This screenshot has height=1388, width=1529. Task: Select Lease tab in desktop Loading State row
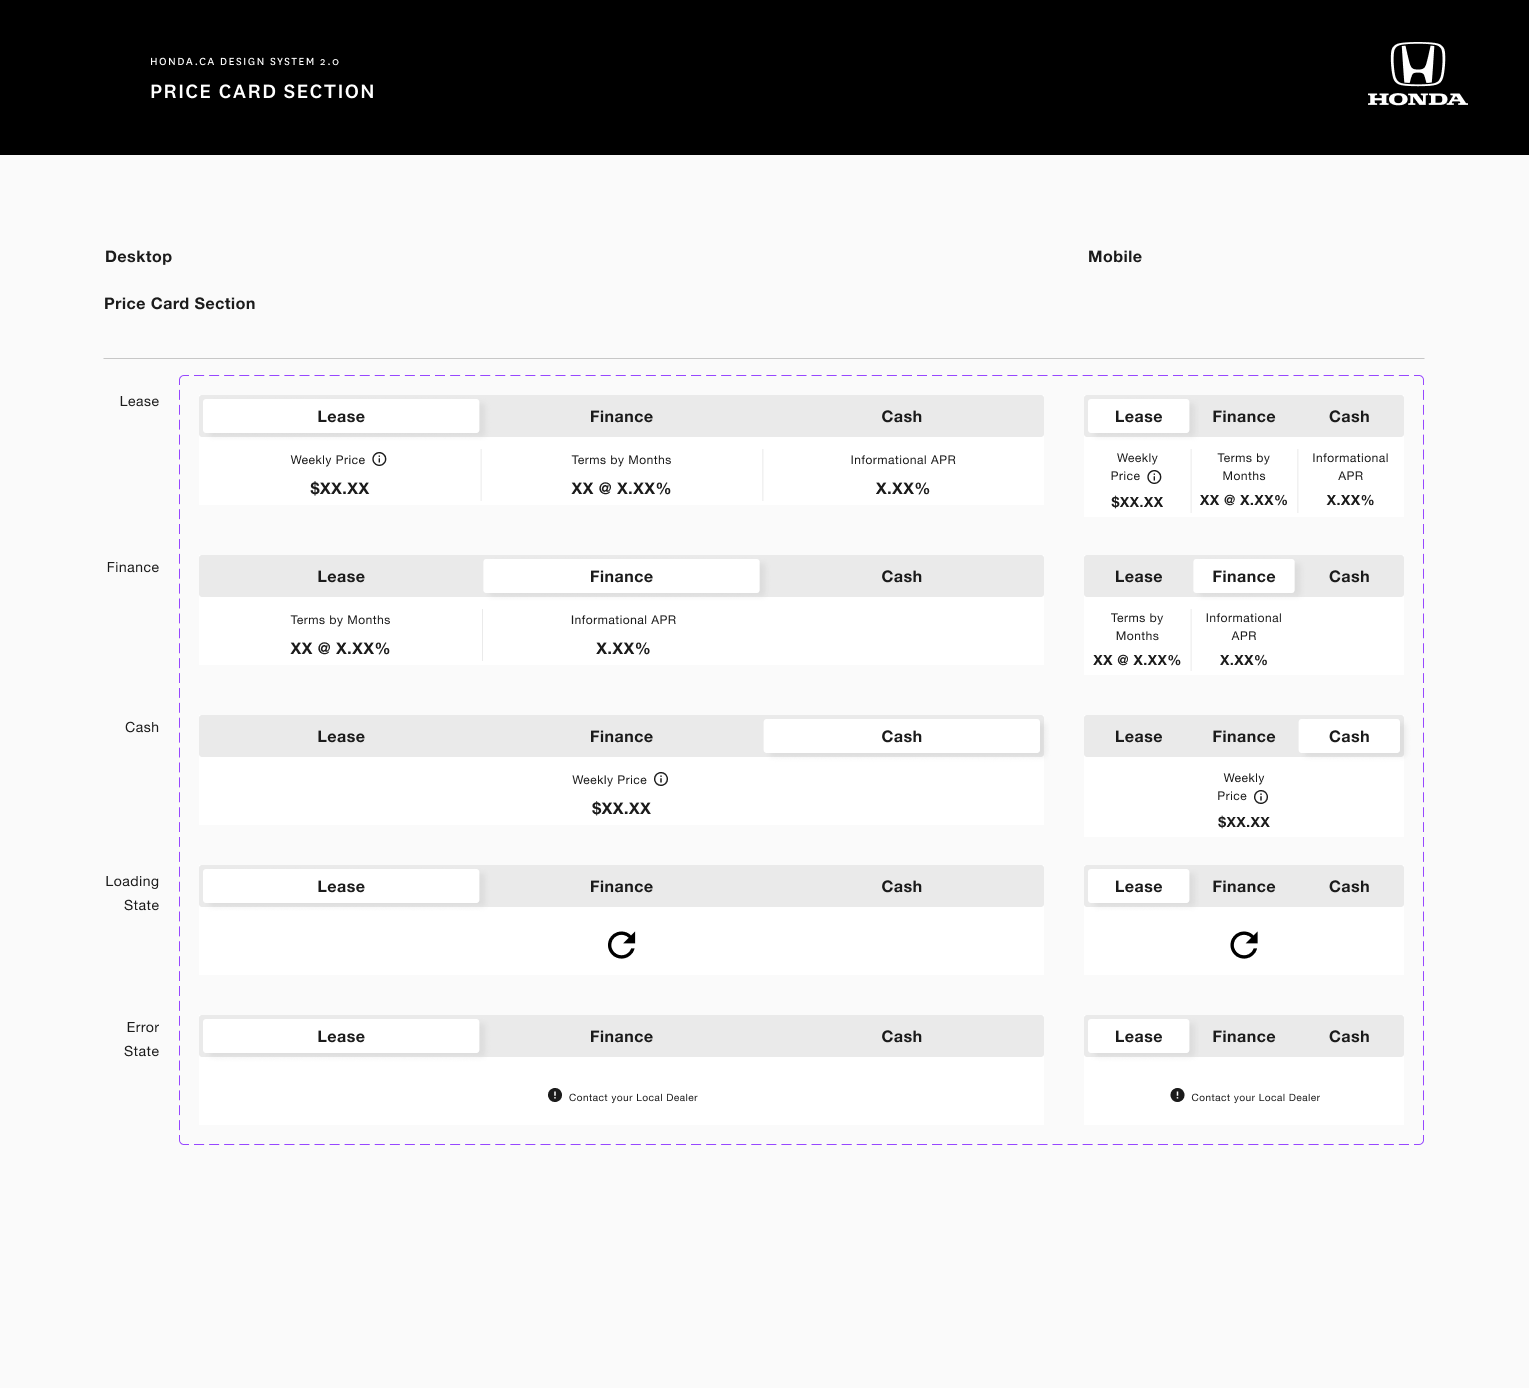[341, 886]
